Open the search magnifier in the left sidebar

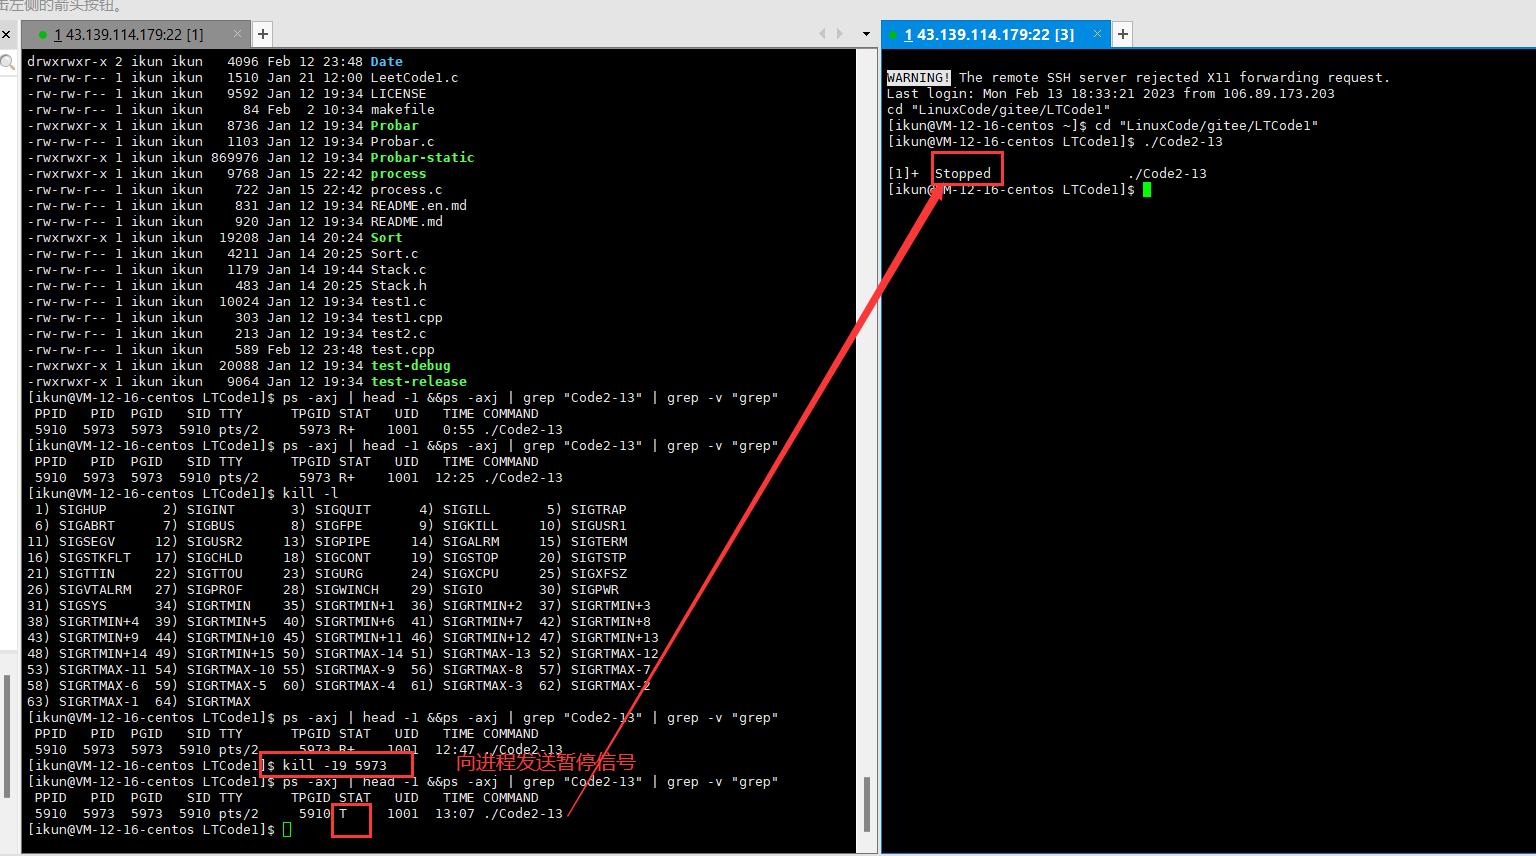tap(7, 63)
